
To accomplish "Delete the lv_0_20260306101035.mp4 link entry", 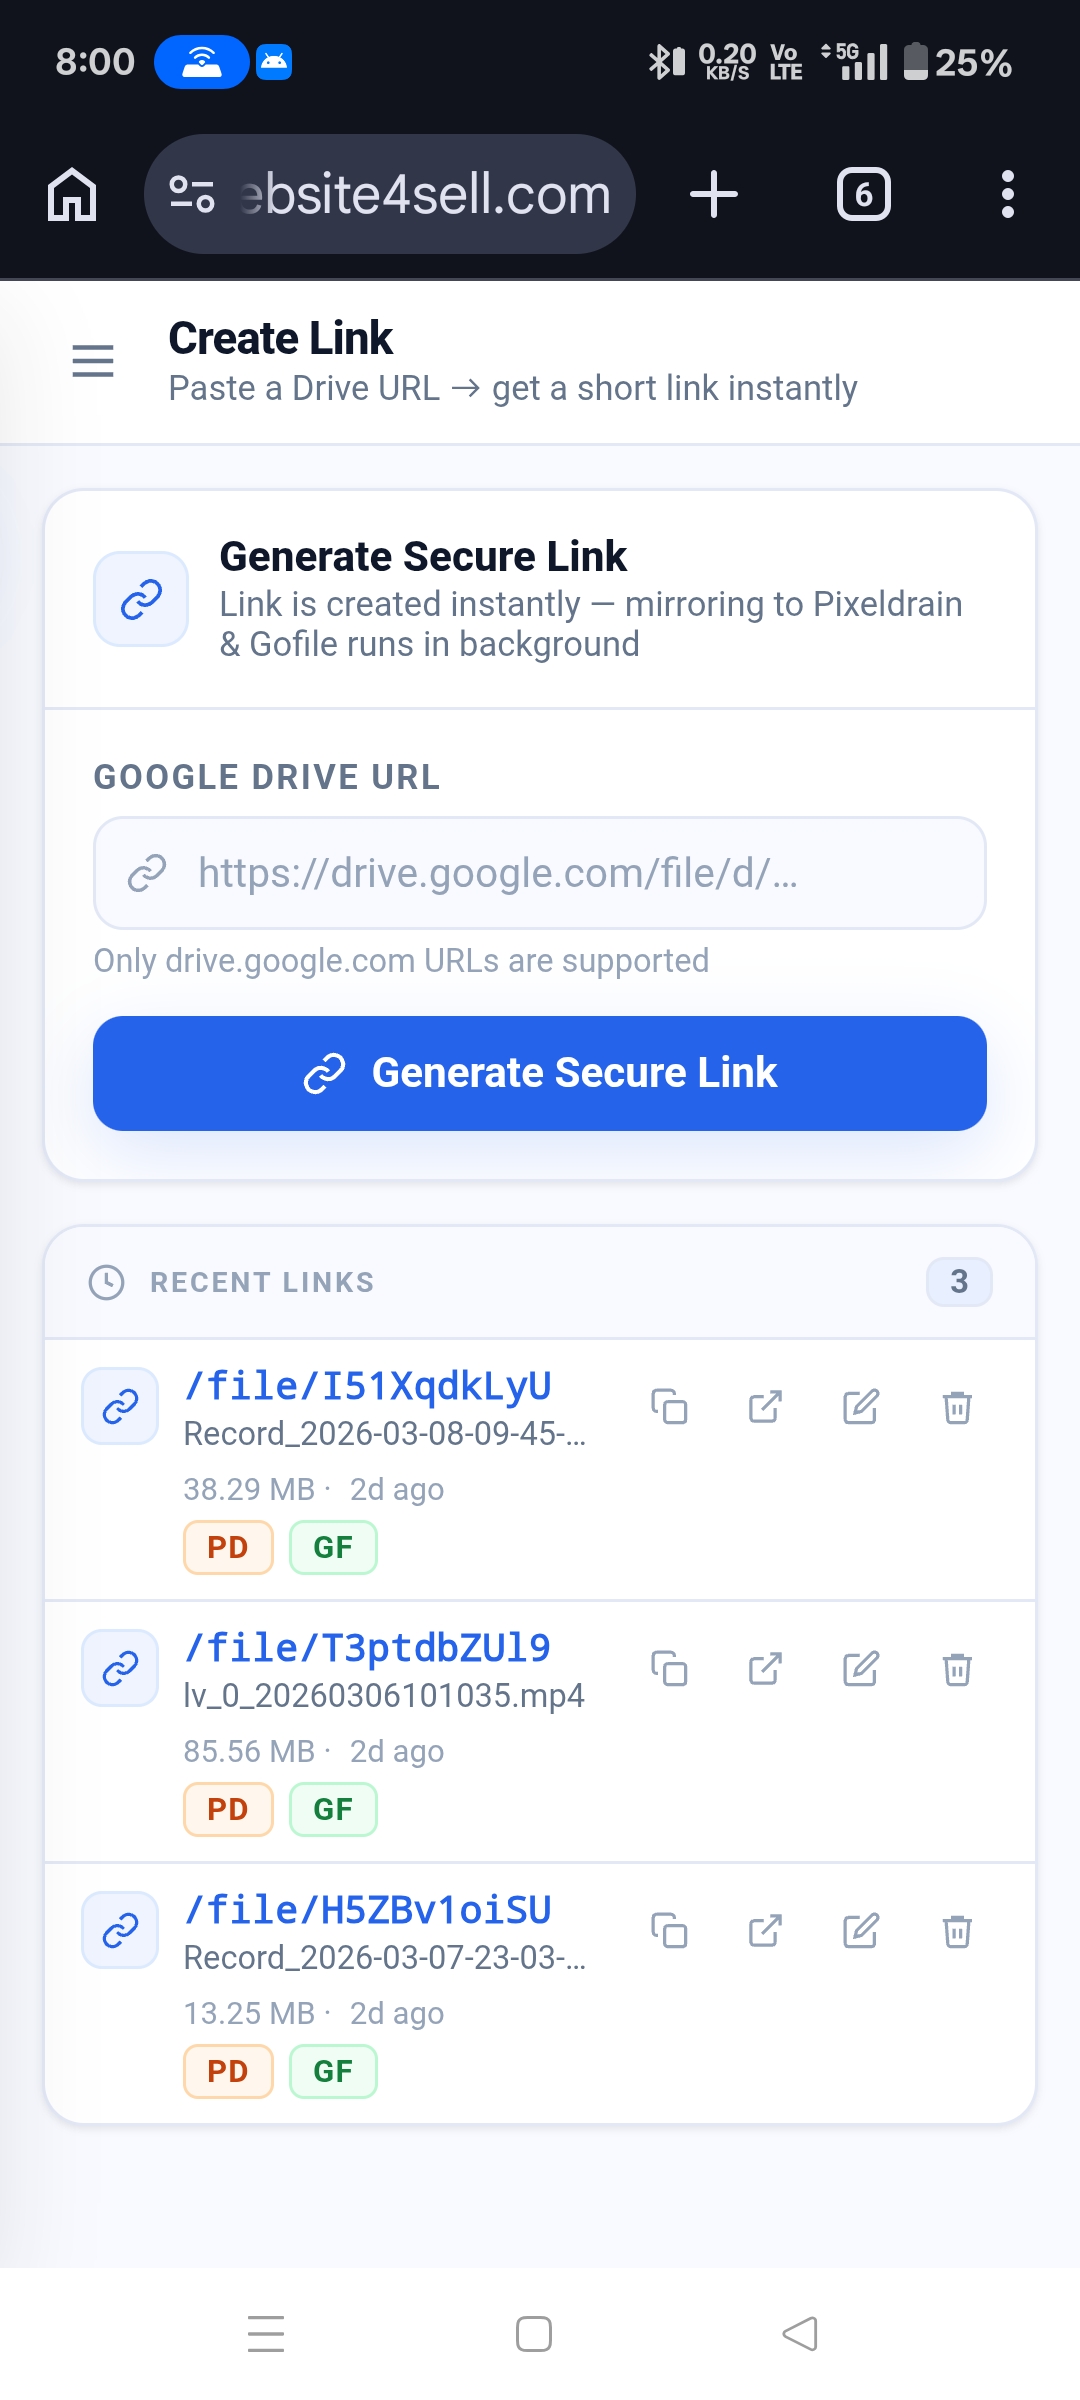I will point(957,1668).
